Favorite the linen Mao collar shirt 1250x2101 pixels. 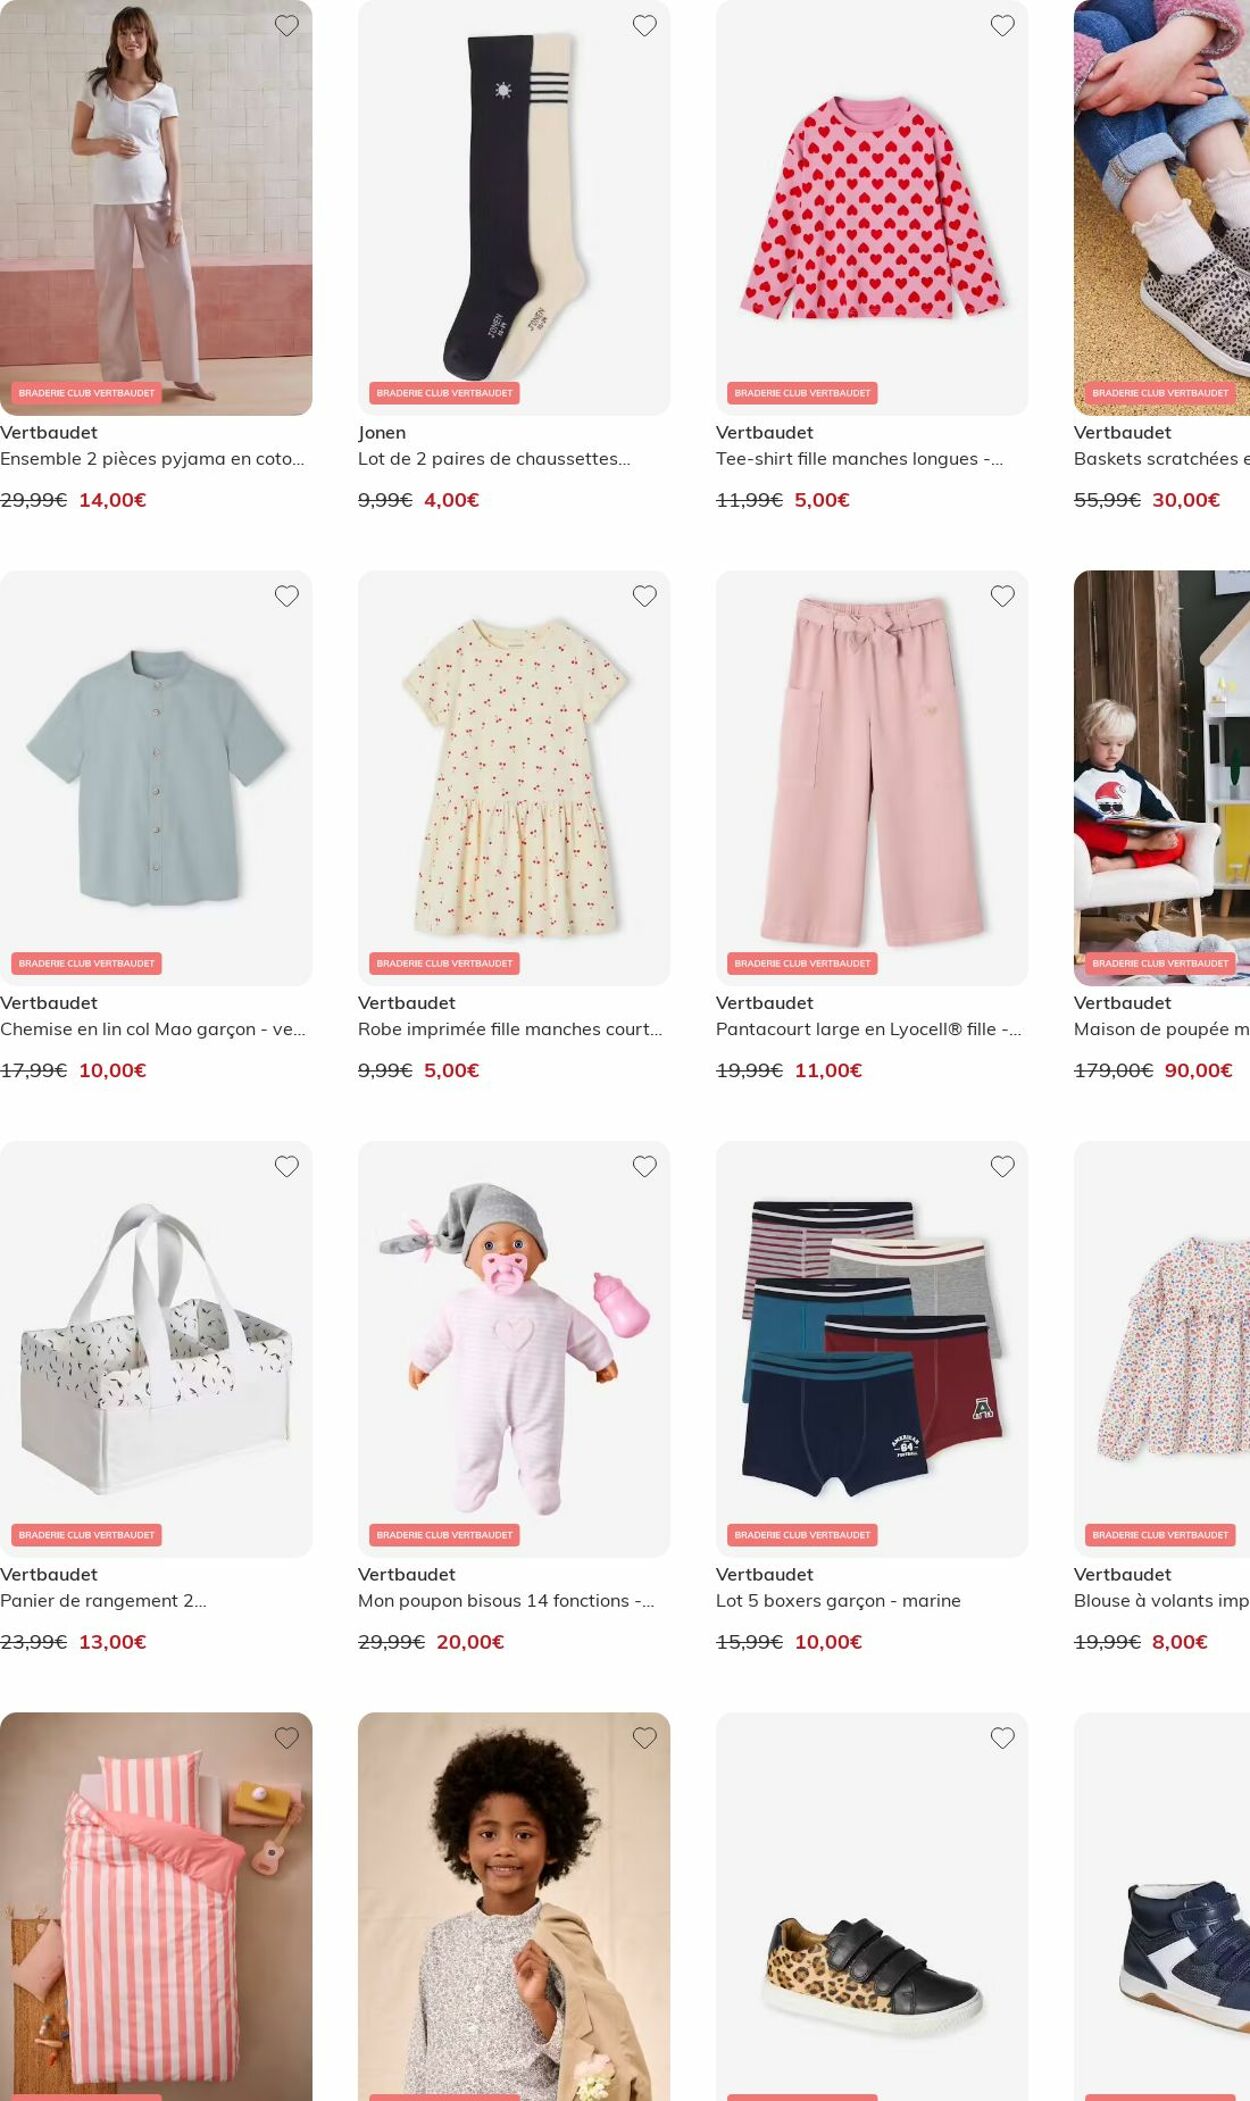(x=286, y=596)
